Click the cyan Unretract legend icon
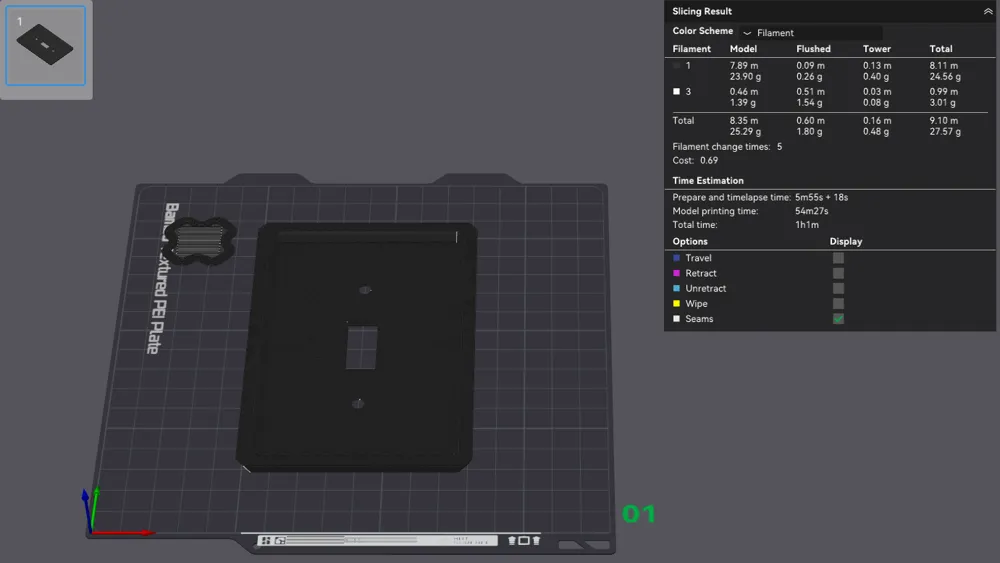 pyautogui.click(x=677, y=289)
